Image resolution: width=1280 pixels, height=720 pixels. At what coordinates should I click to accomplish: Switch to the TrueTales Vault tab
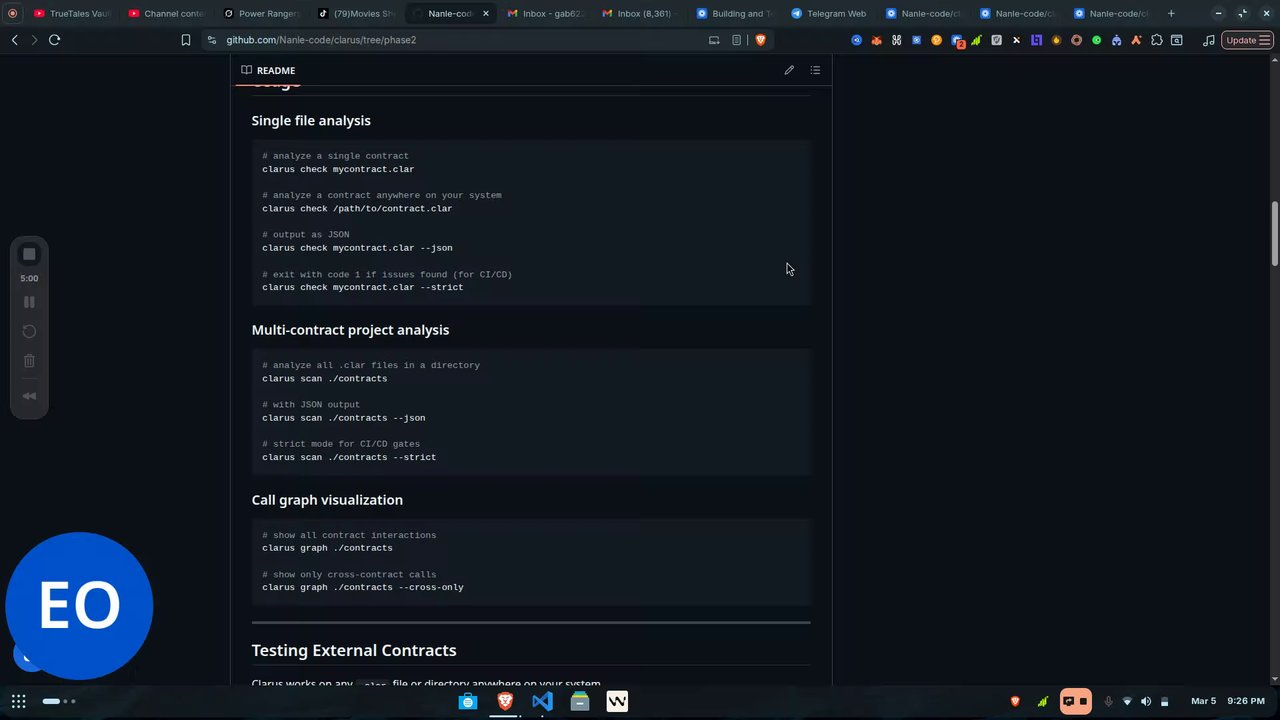[x=71, y=13]
